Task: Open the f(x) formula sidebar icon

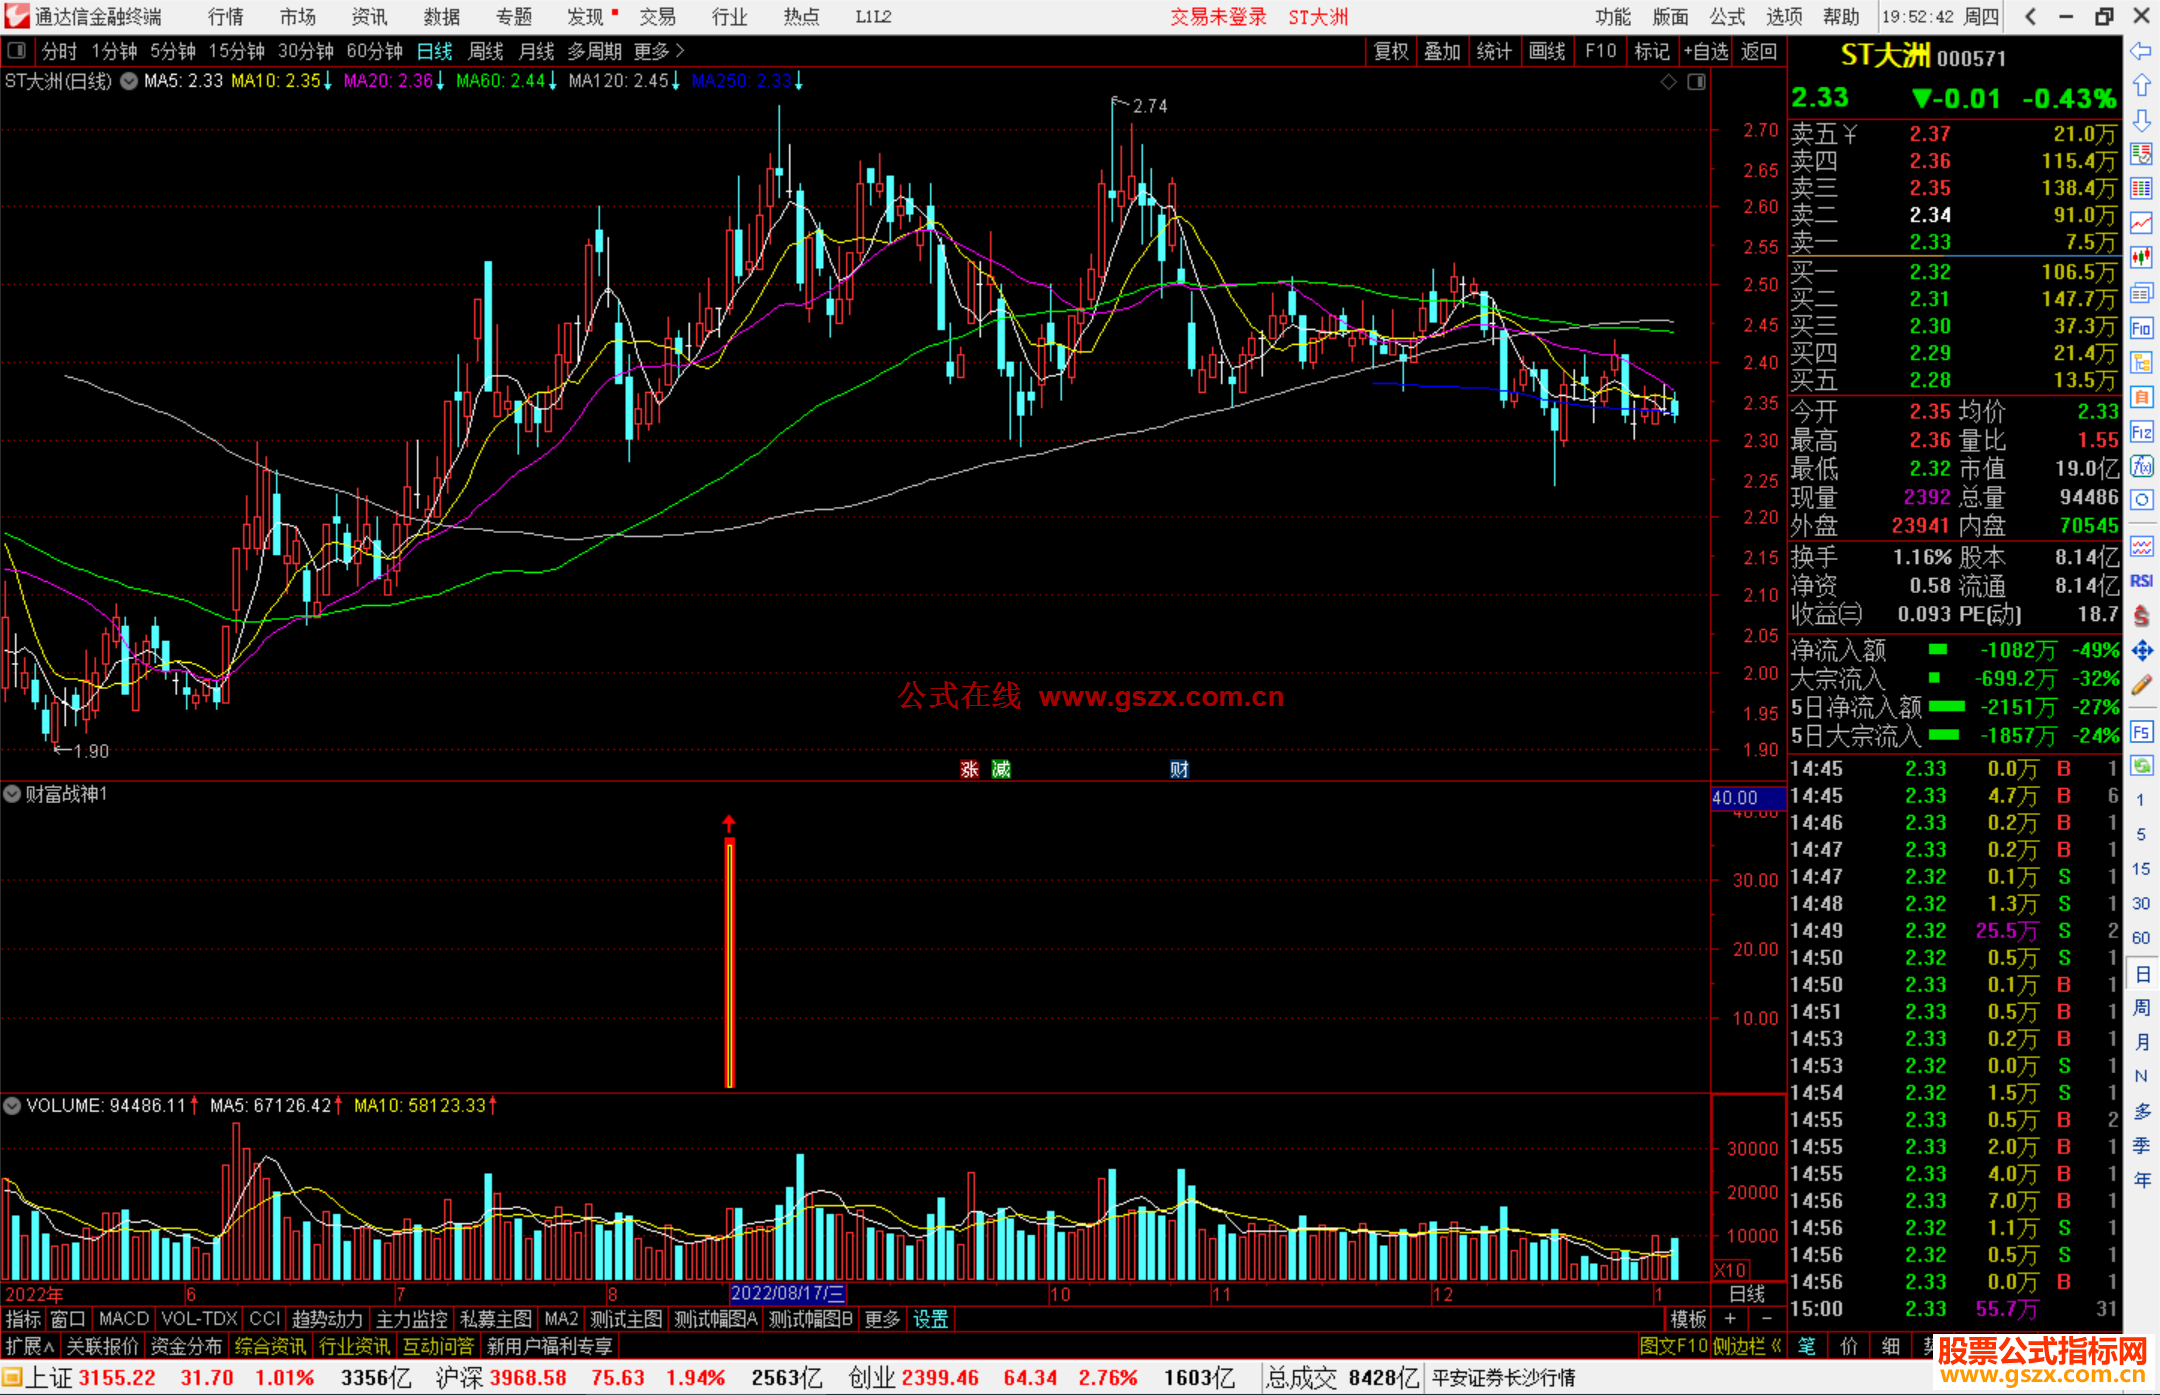Action: coord(2141,466)
